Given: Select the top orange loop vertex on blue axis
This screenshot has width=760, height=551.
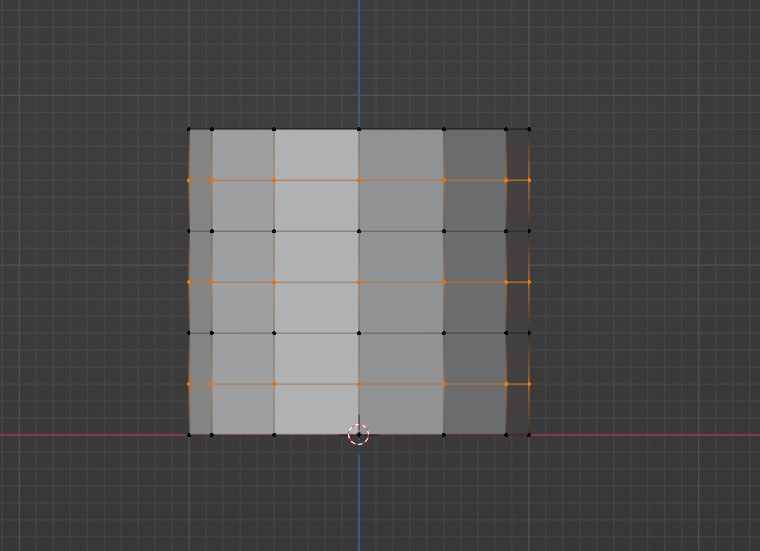Looking at the screenshot, I should [359, 180].
